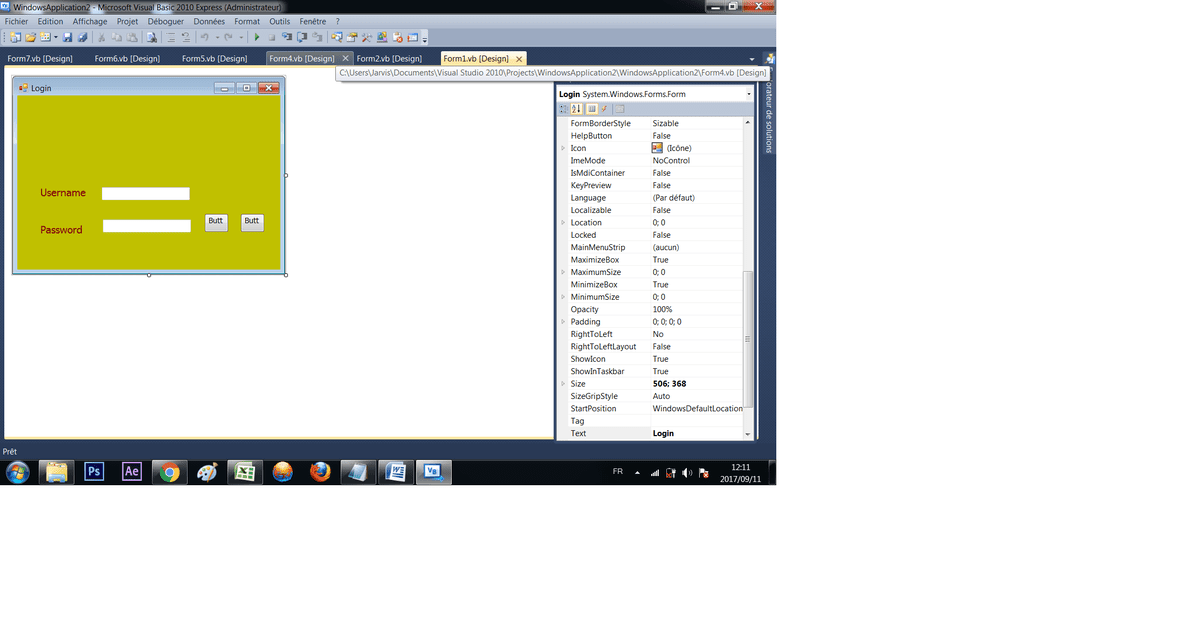Viewport: 1200px width, 634px height.
Task: Open the Properties Window toolbar icon
Action: [x=351, y=37]
